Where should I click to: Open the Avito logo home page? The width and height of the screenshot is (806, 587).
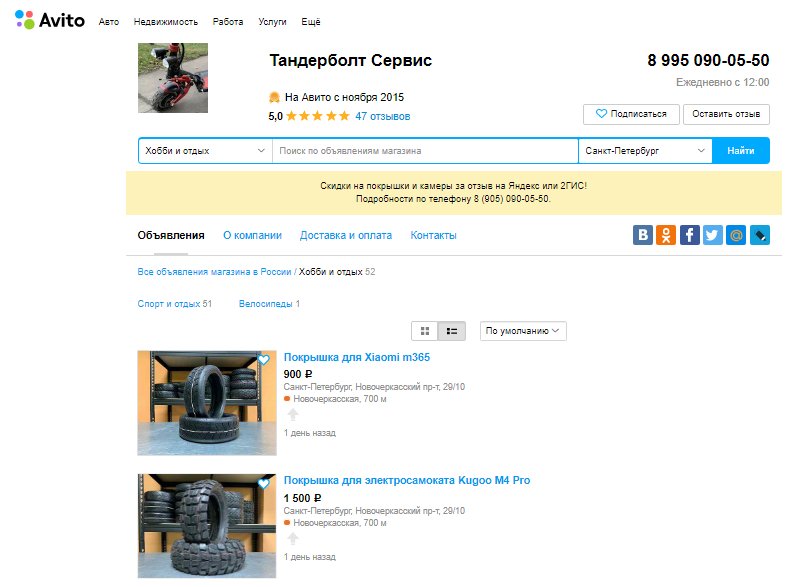pyautogui.click(x=50, y=19)
